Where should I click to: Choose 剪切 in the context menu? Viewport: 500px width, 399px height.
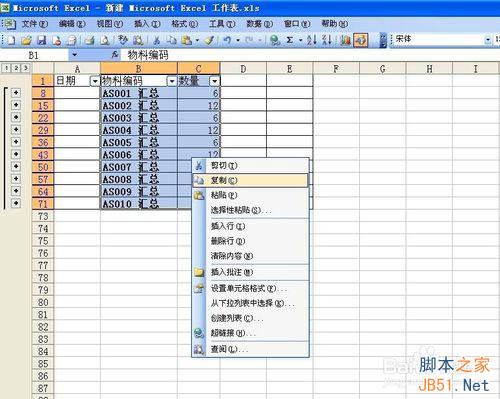[250, 165]
